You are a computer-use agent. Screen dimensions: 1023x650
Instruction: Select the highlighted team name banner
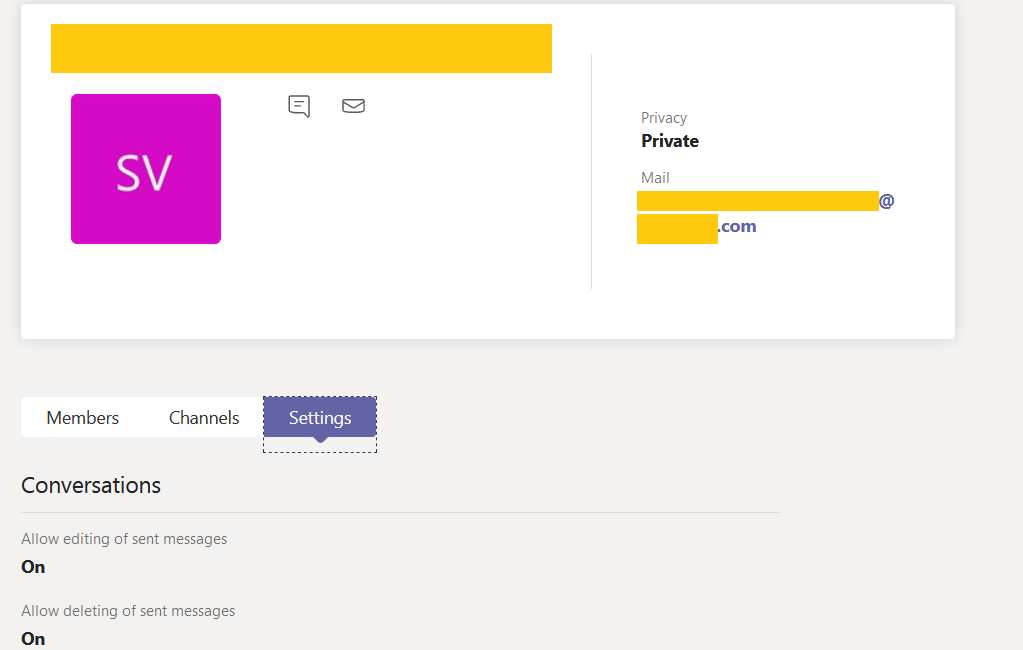[x=301, y=48]
